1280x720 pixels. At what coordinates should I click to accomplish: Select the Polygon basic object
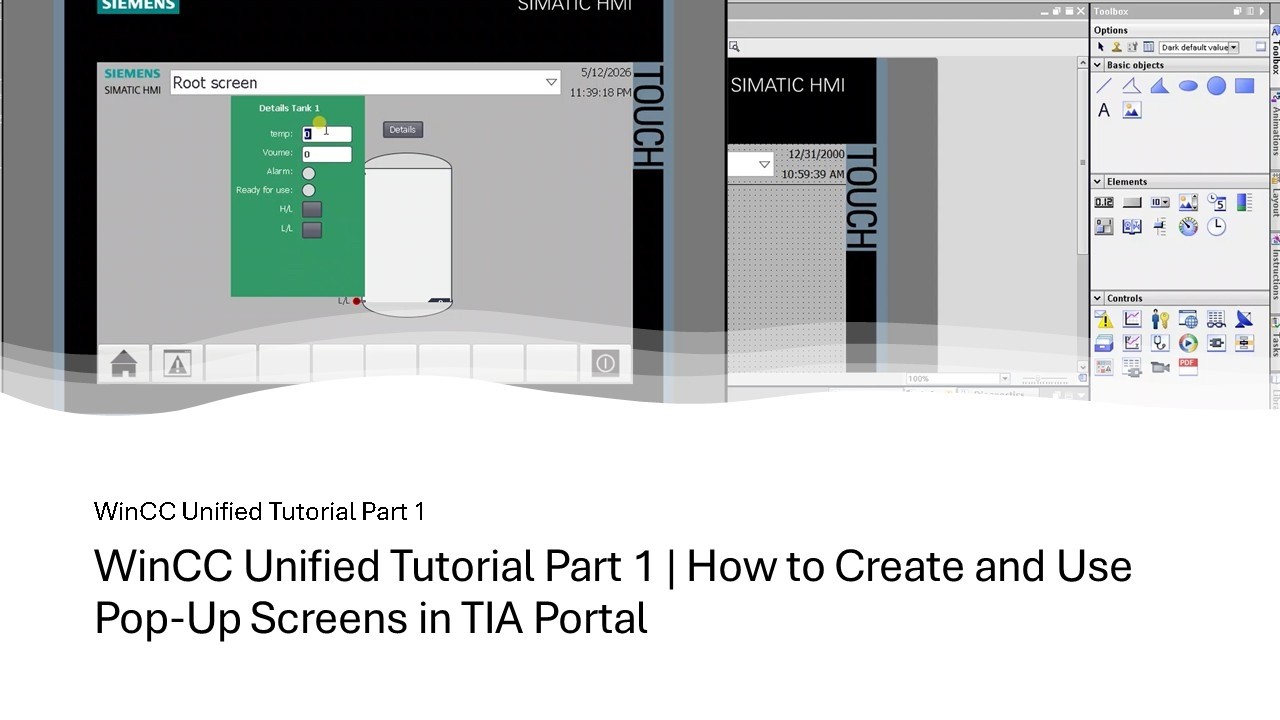point(1159,86)
